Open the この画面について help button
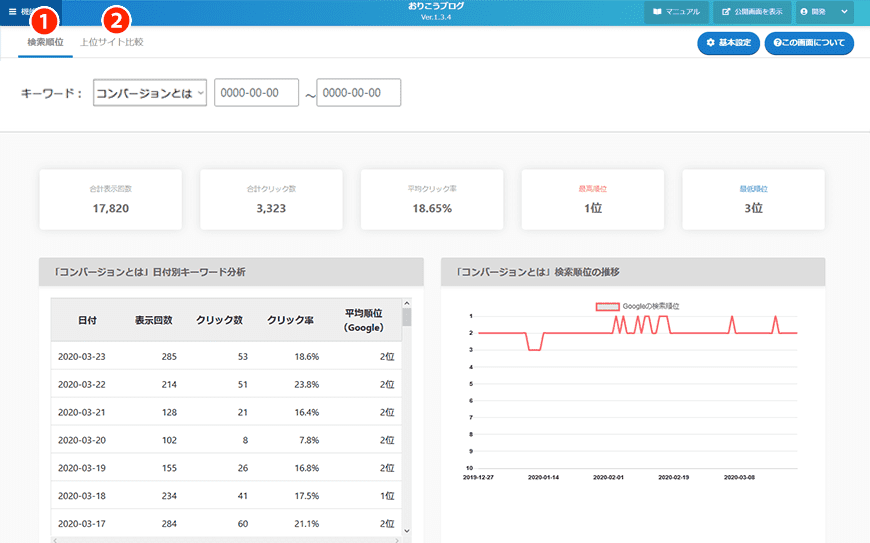870x543 pixels. [x=808, y=43]
